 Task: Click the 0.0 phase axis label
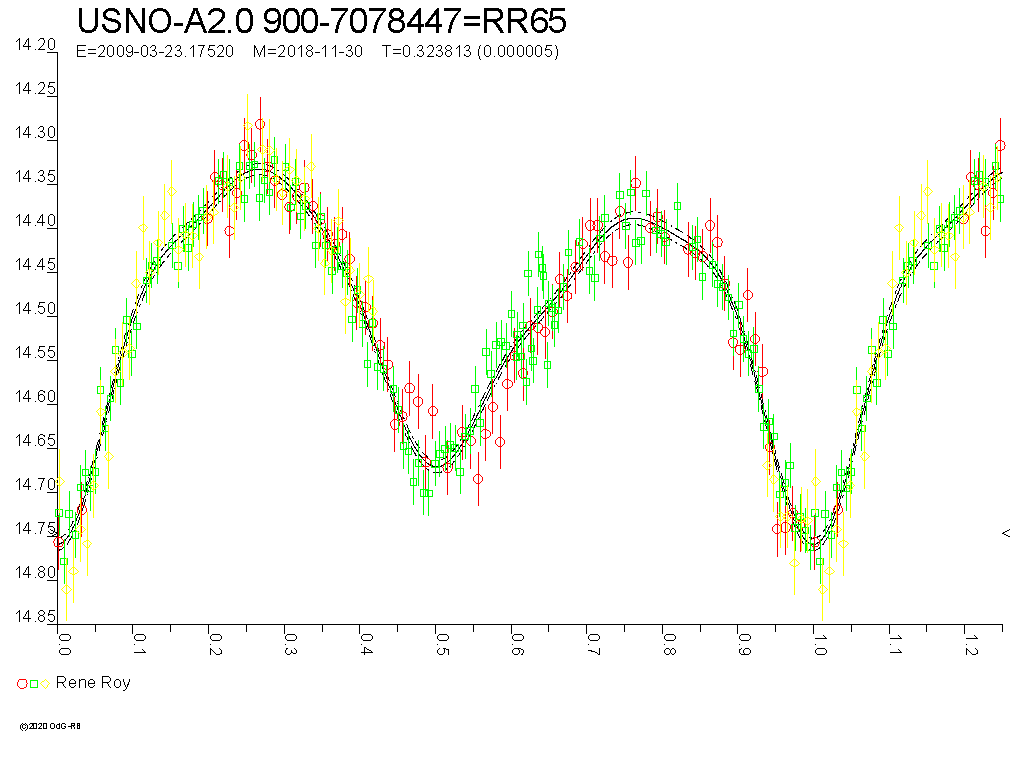pos(64,644)
